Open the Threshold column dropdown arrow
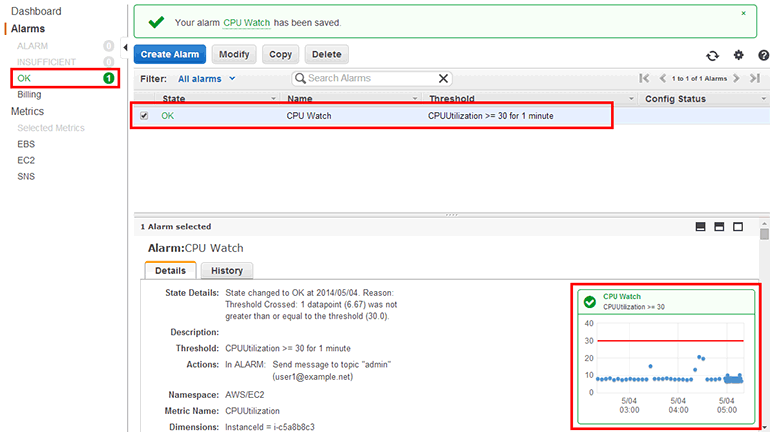 pyautogui.click(x=631, y=99)
